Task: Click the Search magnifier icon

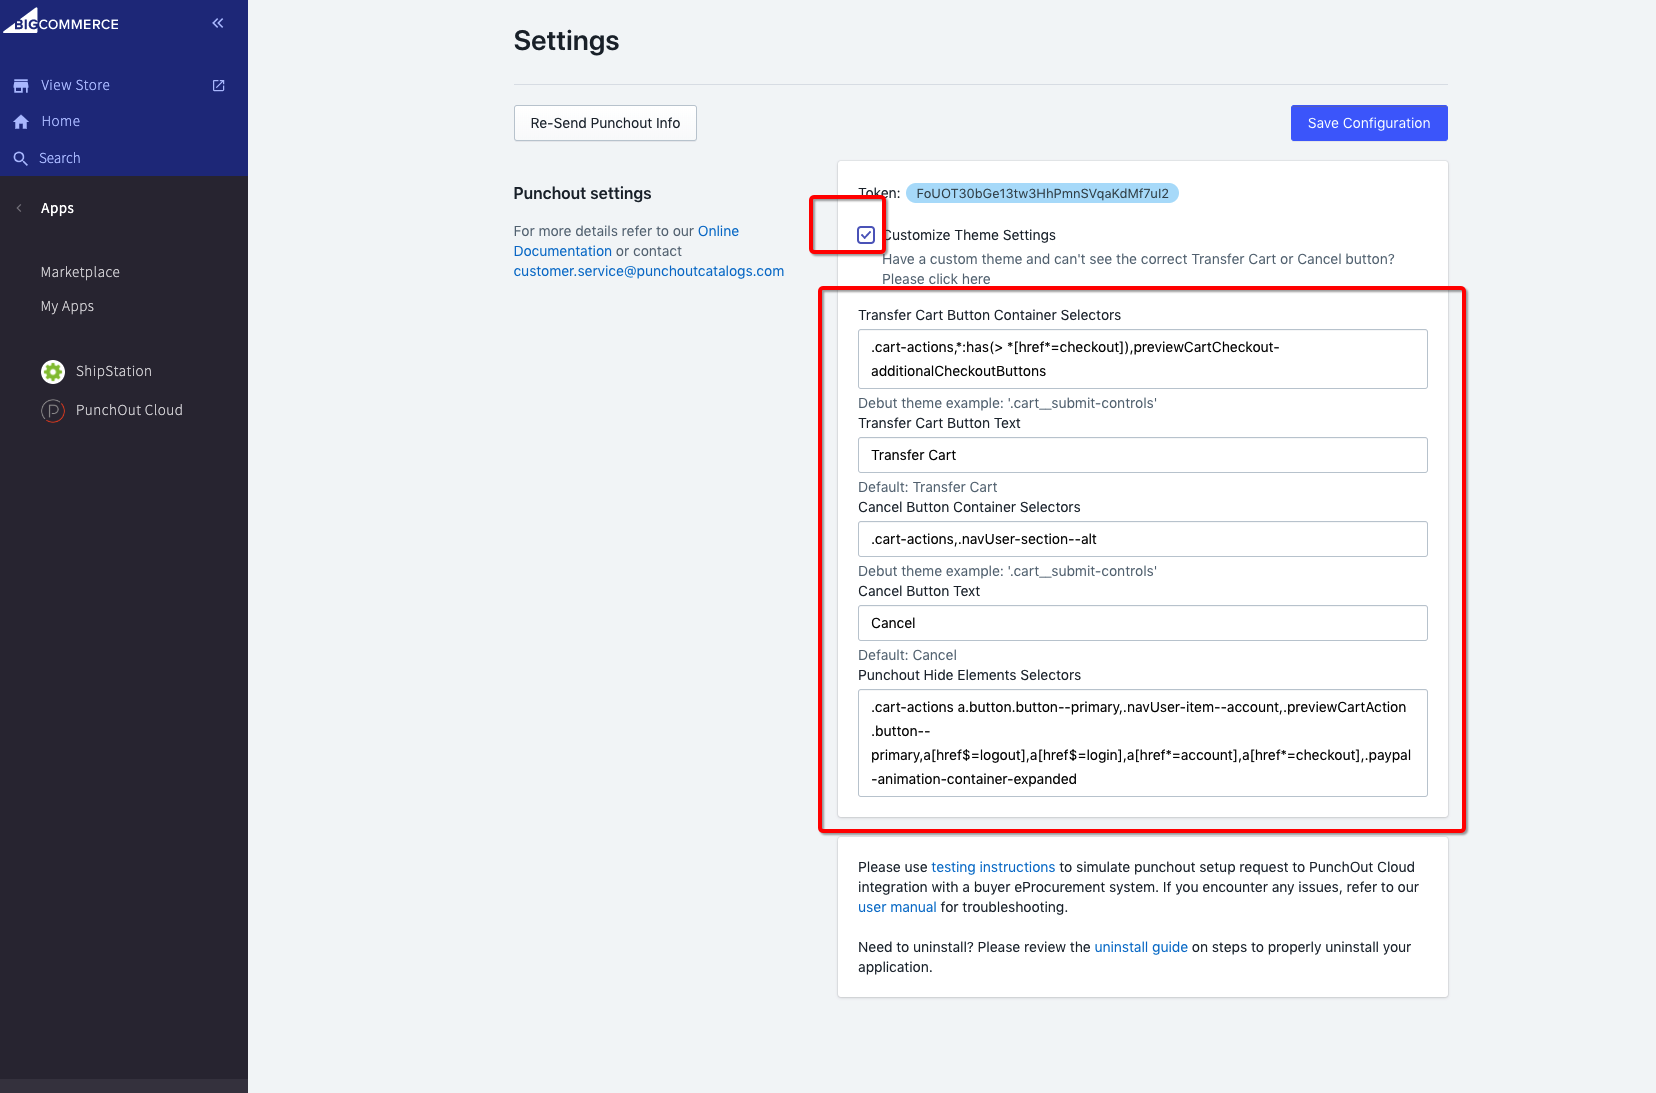Action: (x=20, y=158)
